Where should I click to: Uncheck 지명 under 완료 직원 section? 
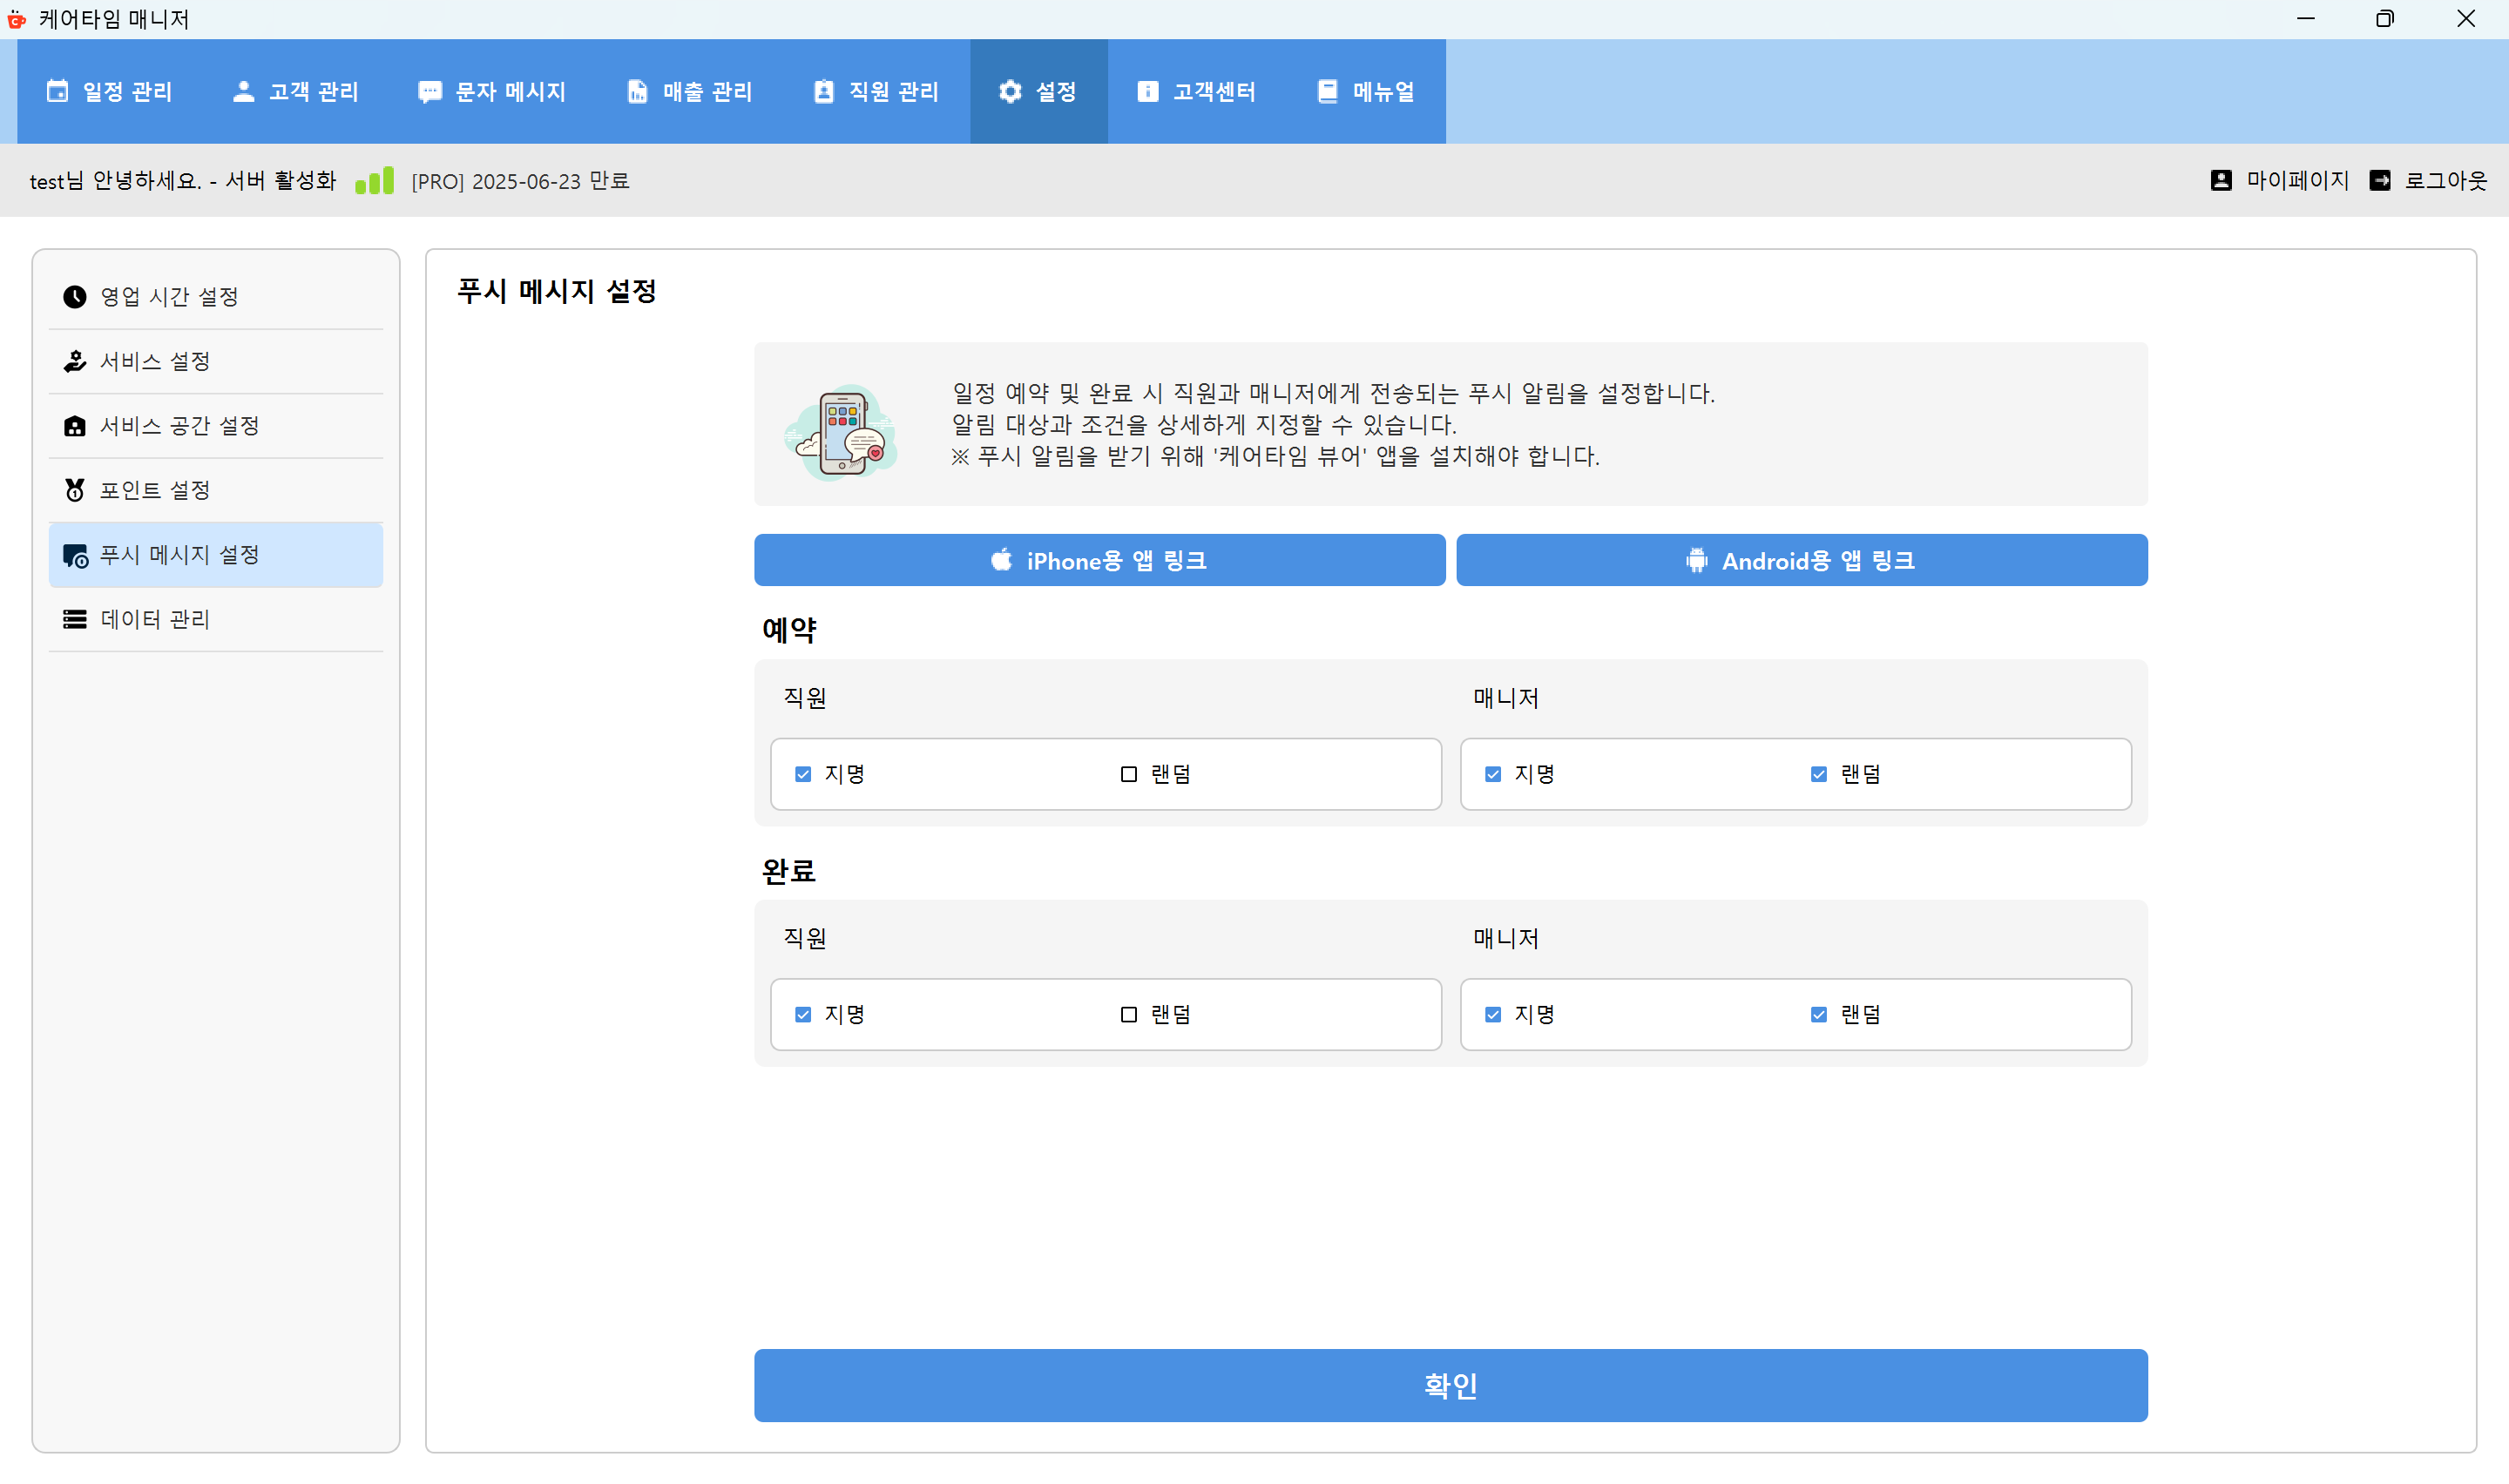point(803,1014)
